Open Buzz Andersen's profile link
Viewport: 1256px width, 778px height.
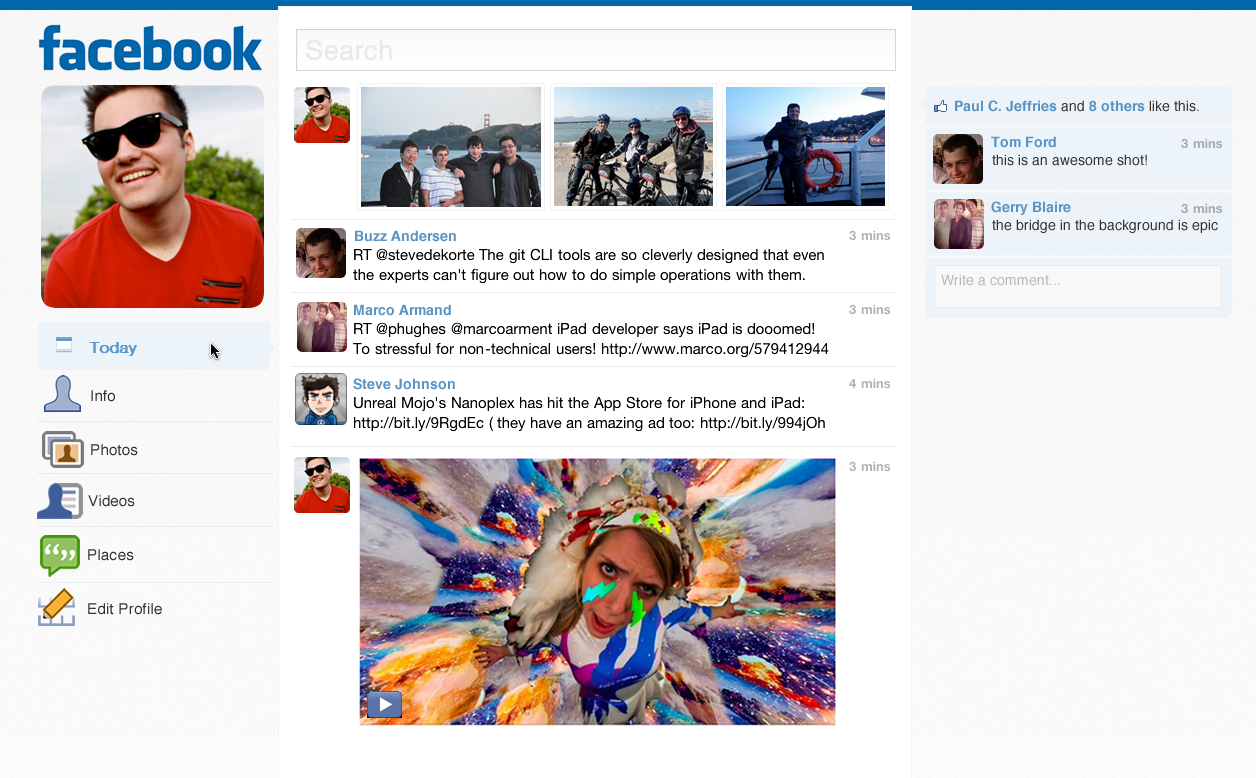pos(405,236)
